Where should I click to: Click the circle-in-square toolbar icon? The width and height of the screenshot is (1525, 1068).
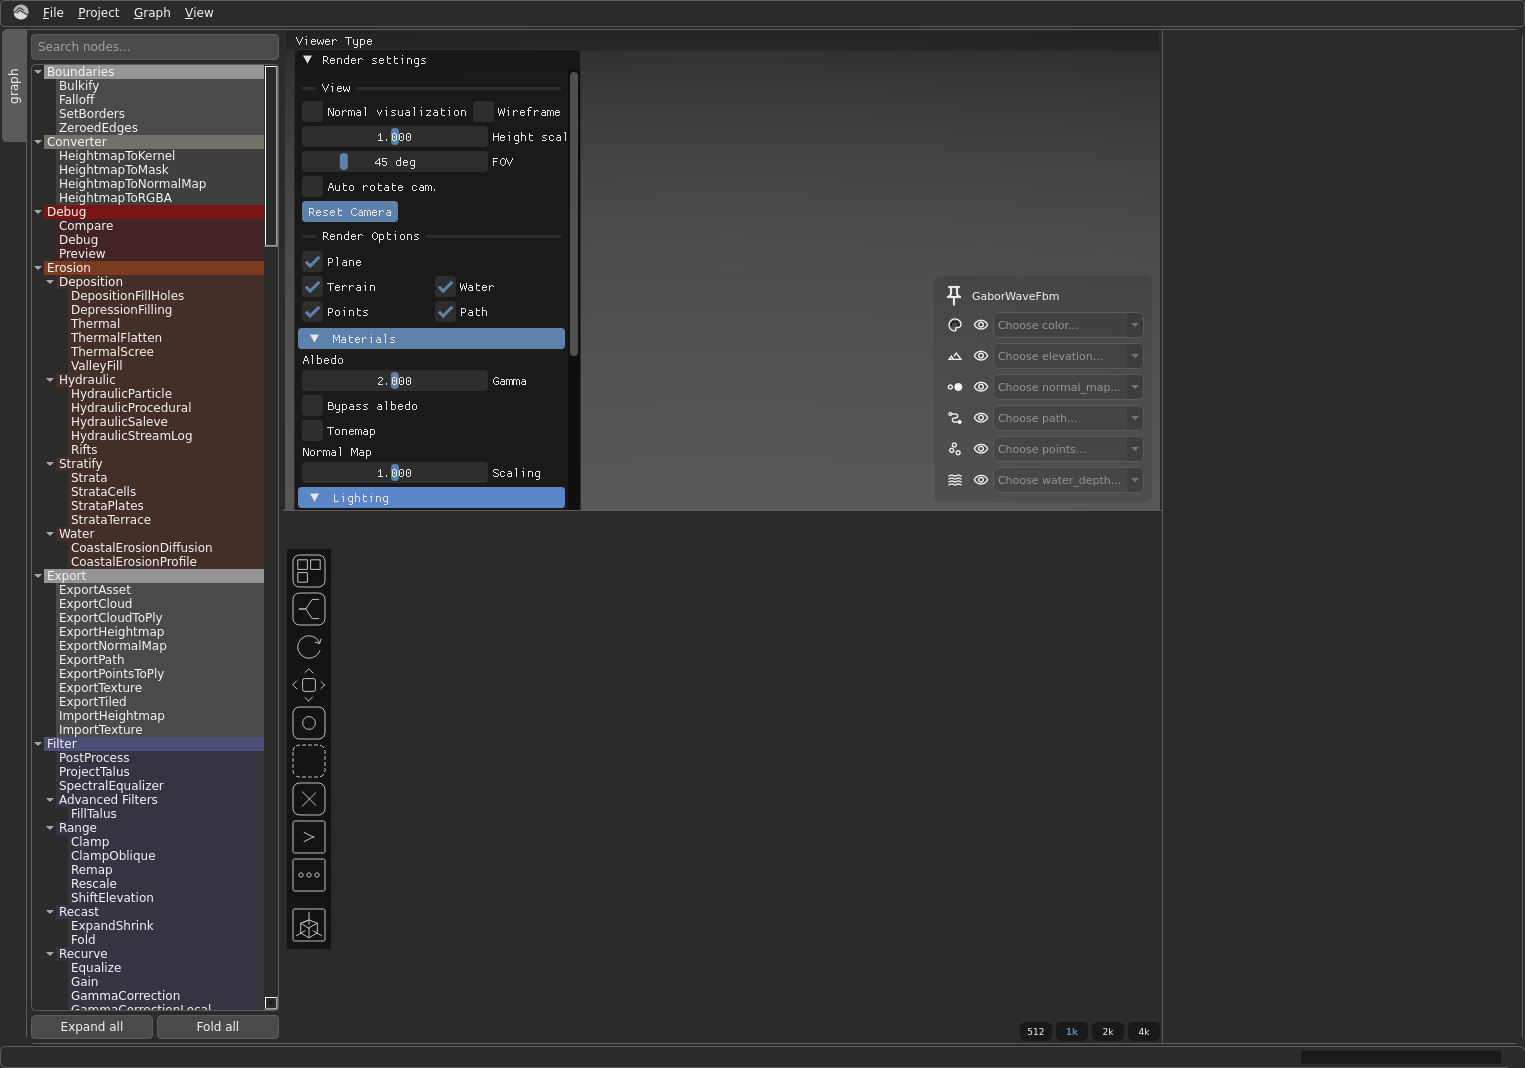(309, 723)
